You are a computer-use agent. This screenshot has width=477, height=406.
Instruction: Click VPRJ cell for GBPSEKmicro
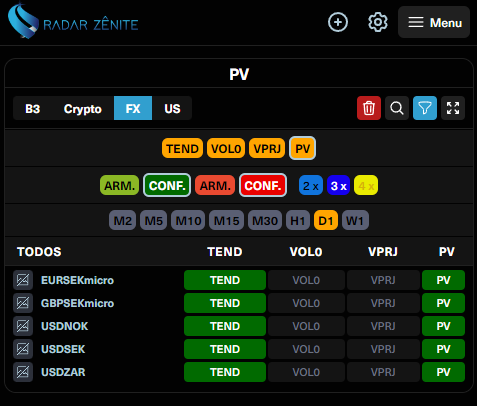[383, 303]
